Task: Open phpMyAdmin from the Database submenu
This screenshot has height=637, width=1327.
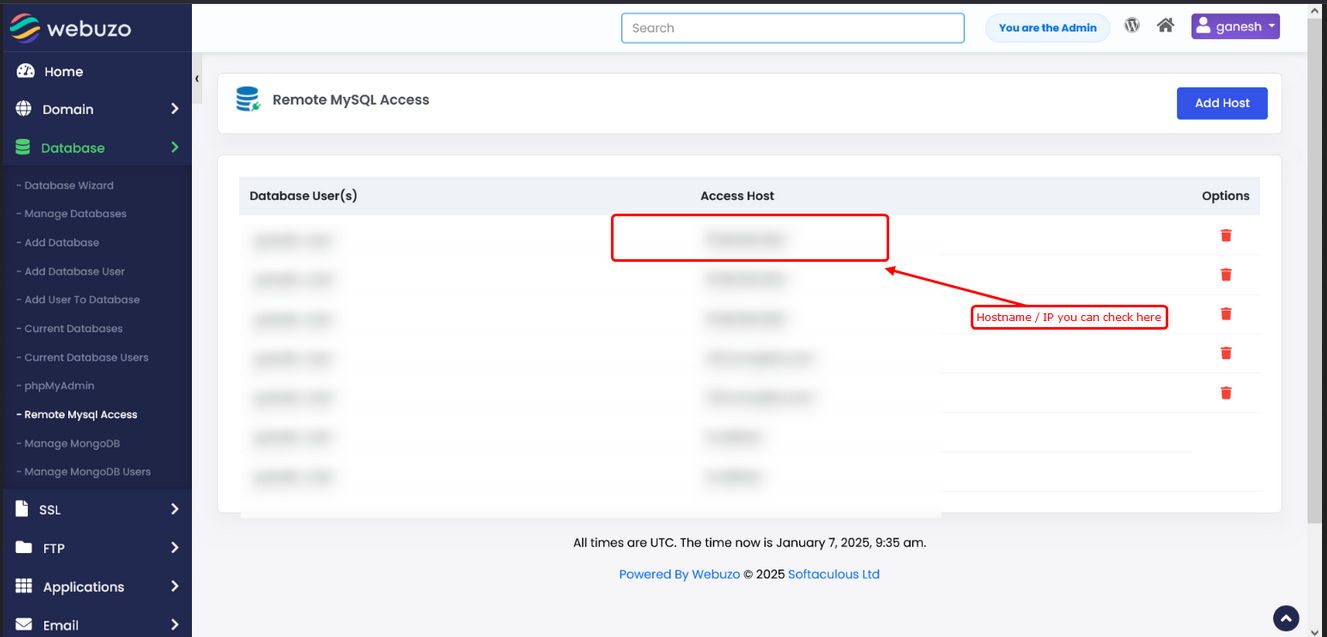Action: tap(59, 386)
